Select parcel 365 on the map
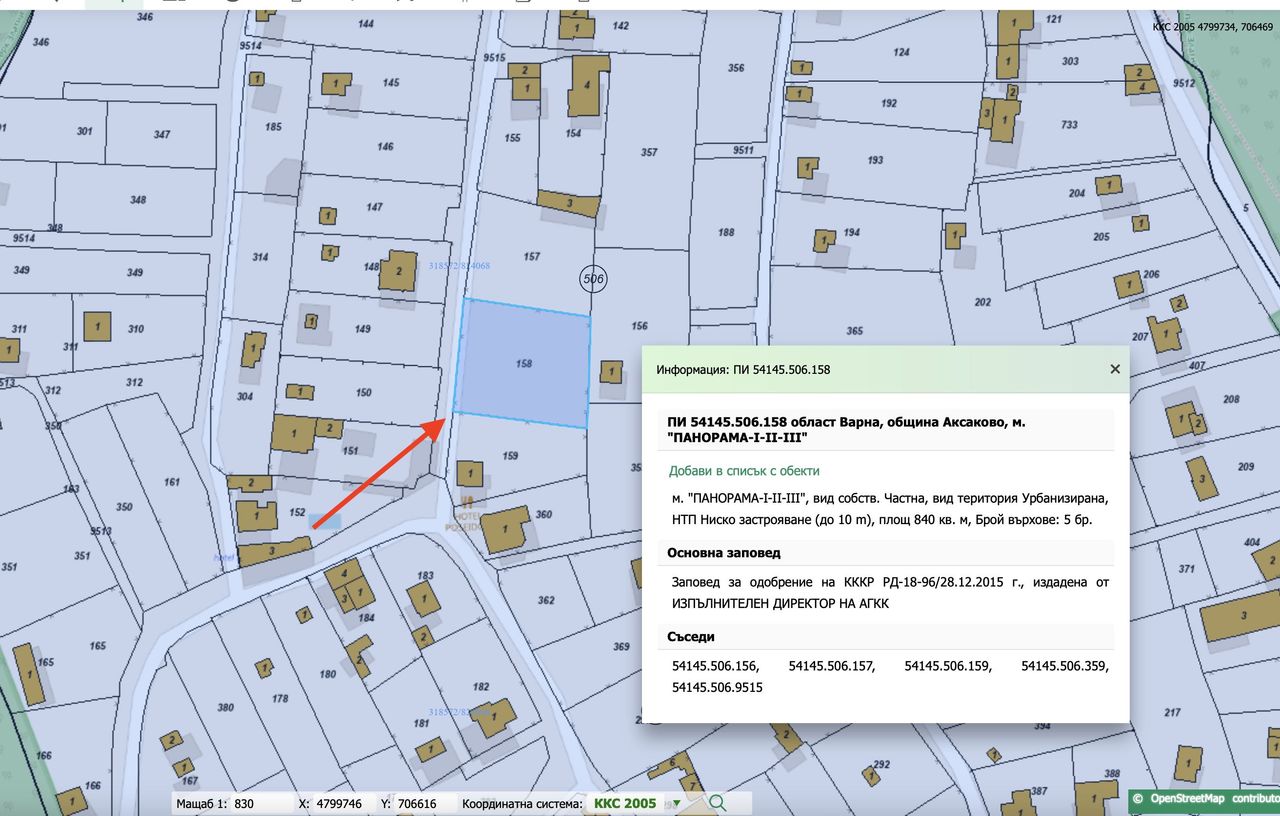This screenshot has height=816, width=1280. click(854, 330)
